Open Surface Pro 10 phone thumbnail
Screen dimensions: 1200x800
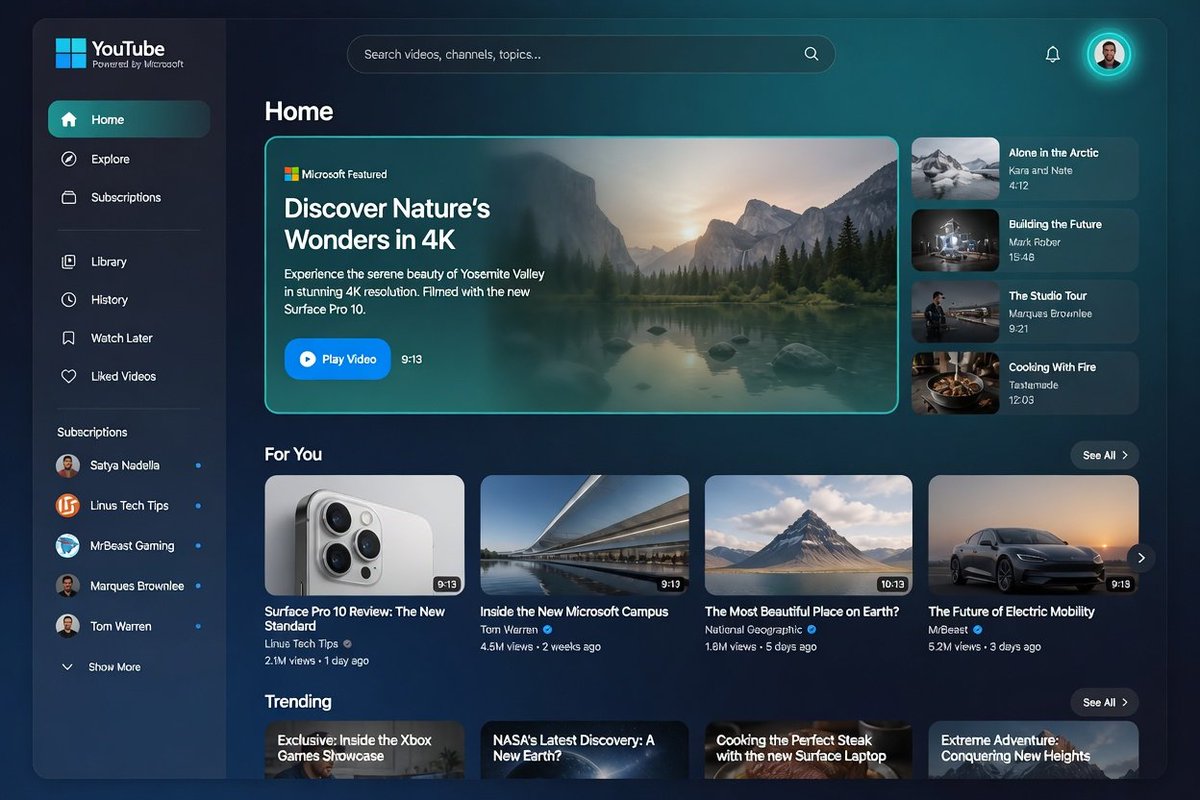[x=364, y=535]
